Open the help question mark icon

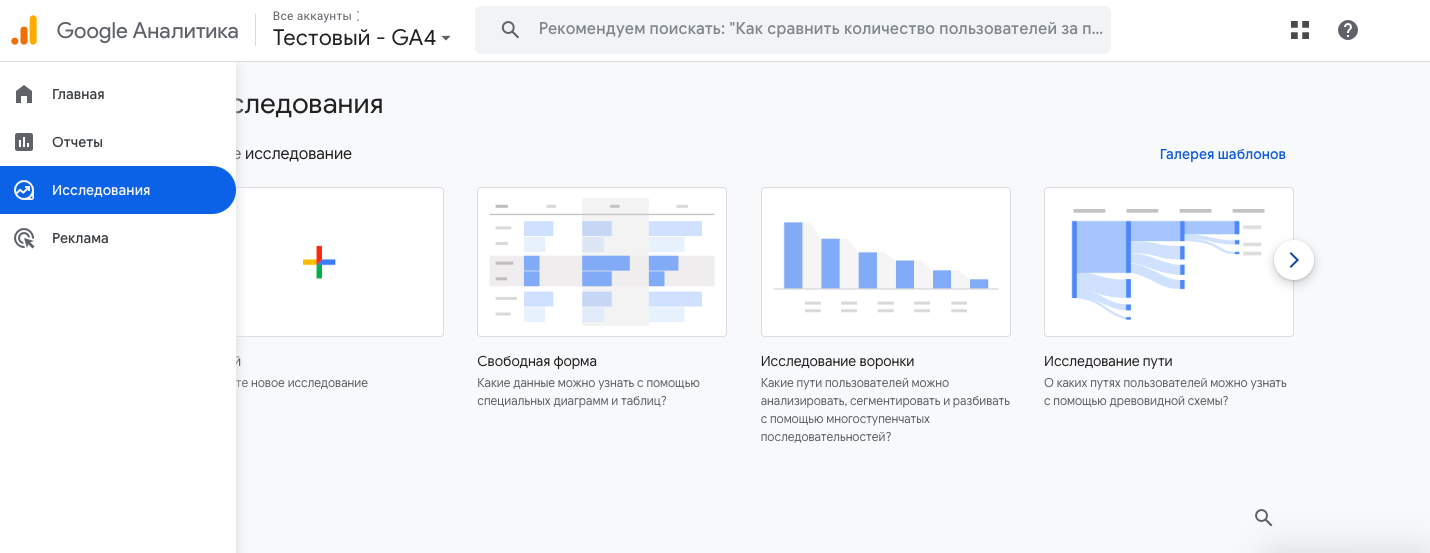click(1348, 30)
